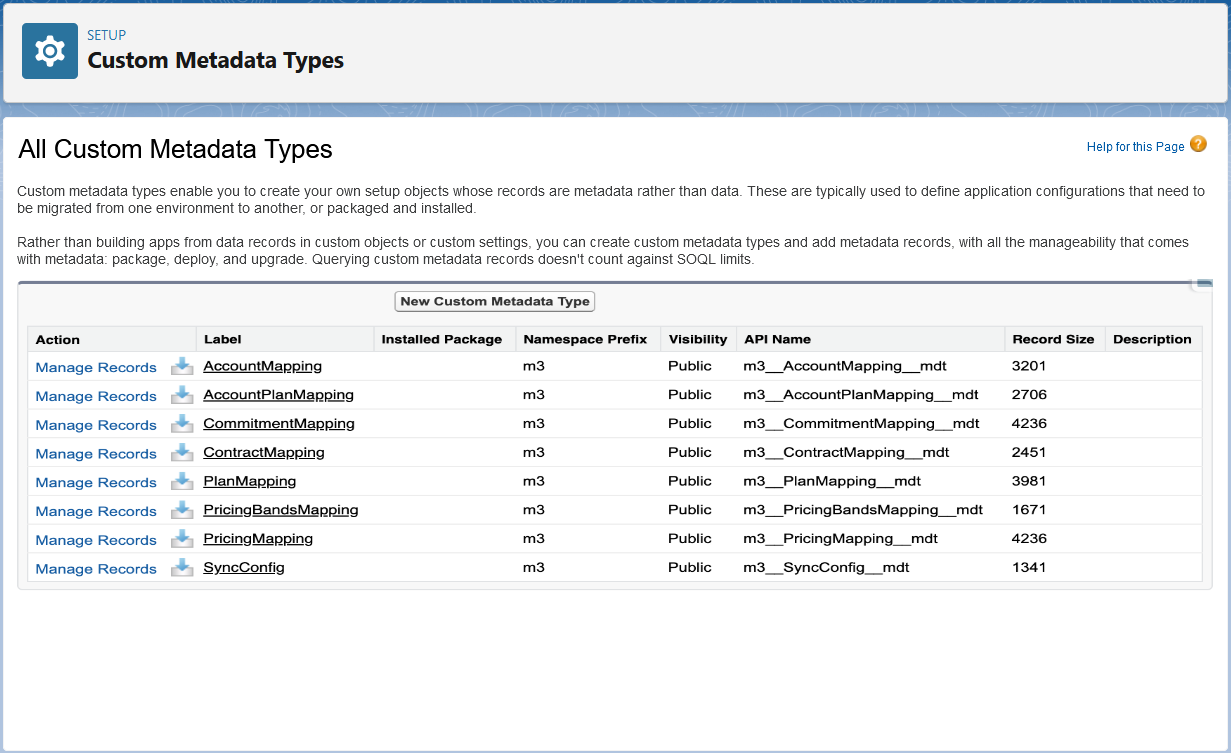
Task: Select the m3__PricingMapping__mdt API name cell
Action: coord(840,539)
